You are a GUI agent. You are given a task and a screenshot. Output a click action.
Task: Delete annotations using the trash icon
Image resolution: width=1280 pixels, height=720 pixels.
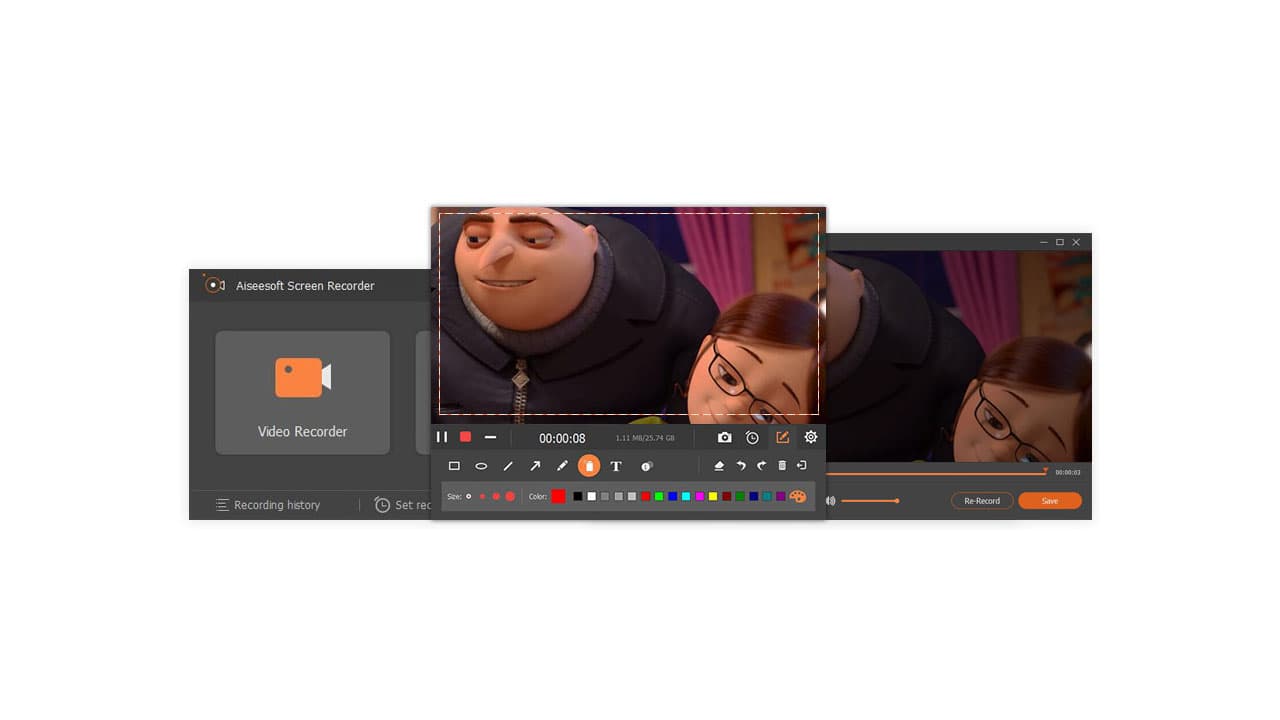click(783, 465)
